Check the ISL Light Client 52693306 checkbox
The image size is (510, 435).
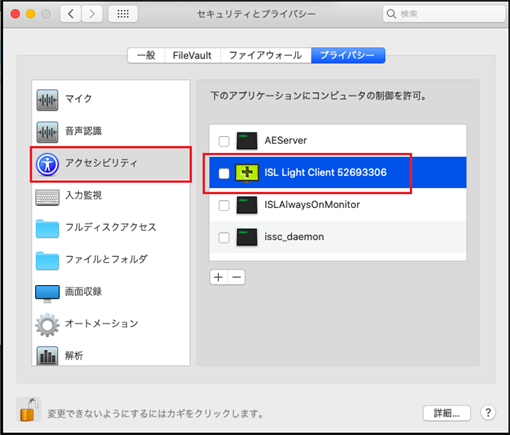224,173
